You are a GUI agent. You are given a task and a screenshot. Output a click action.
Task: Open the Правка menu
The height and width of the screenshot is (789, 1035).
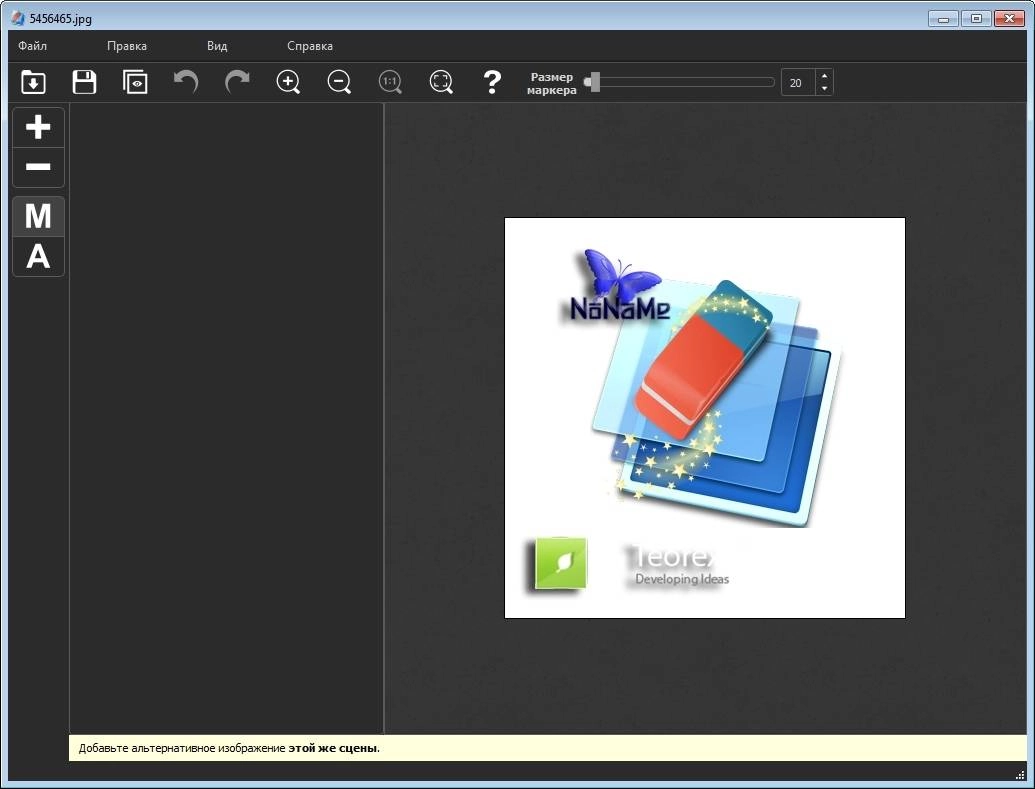(127, 46)
